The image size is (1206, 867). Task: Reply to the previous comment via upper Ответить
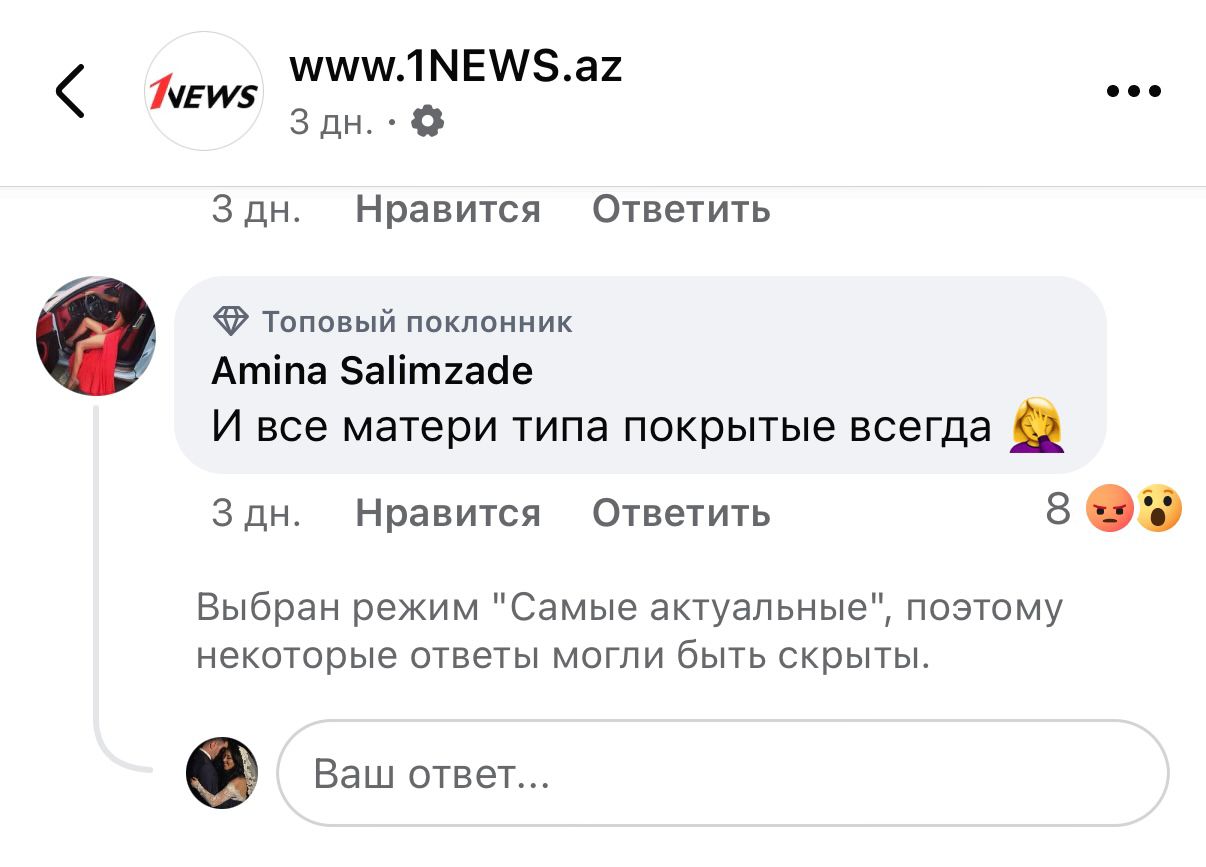point(681,209)
